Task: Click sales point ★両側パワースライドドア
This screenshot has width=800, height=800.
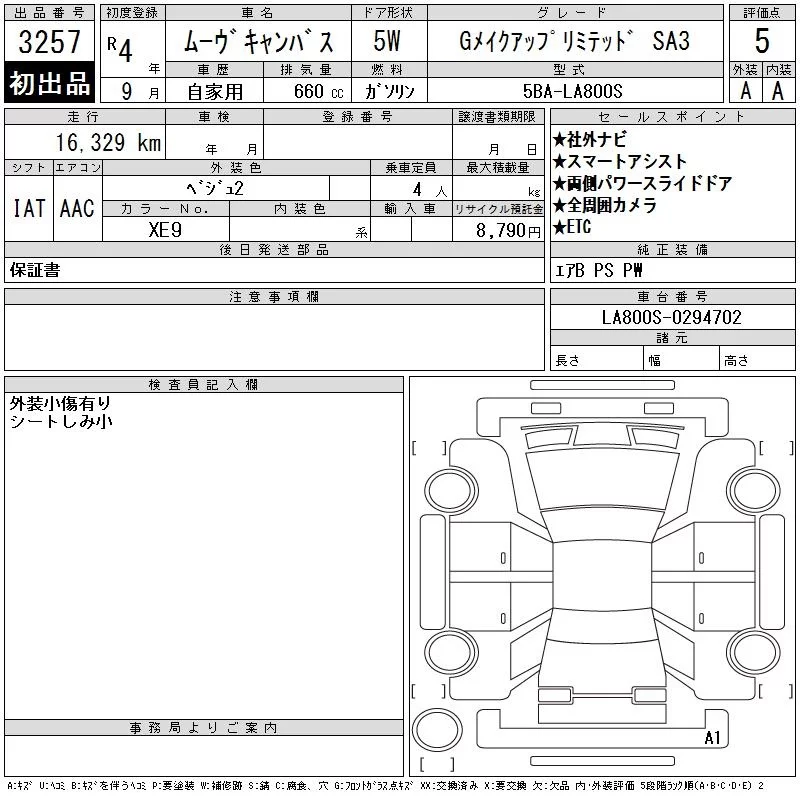Action: [643, 183]
